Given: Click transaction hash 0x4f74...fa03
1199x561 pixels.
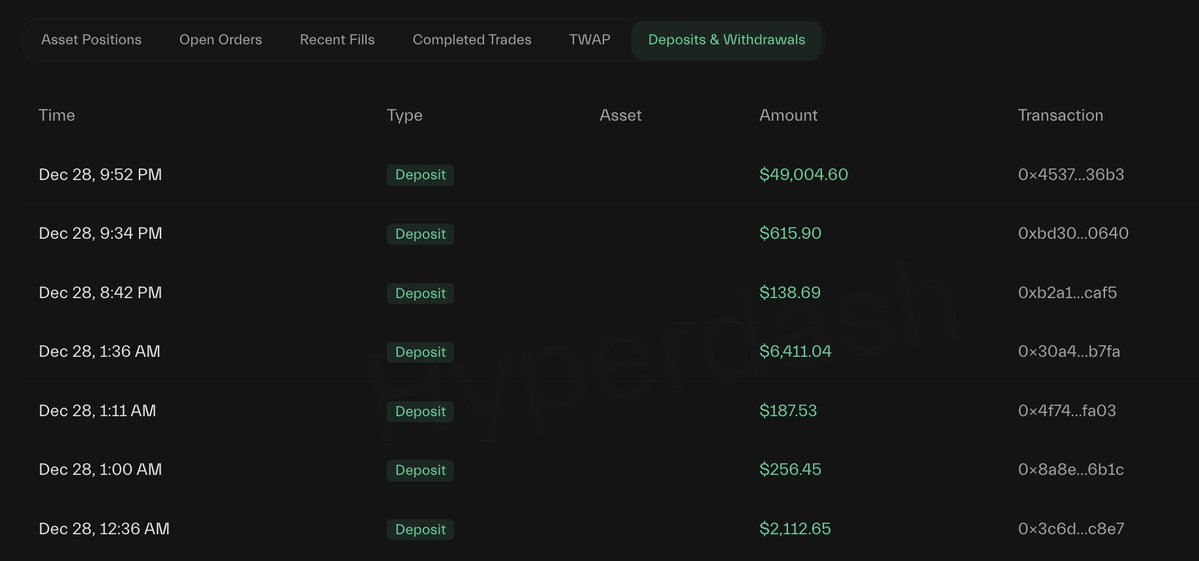Looking at the screenshot, I should 1067,411.
